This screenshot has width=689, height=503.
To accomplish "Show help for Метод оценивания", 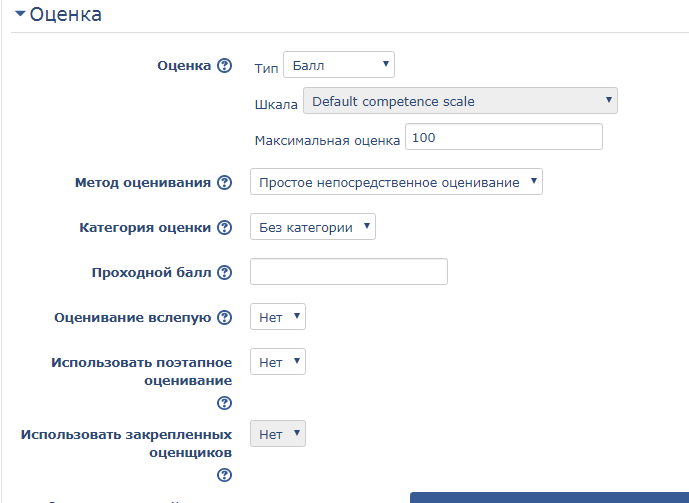I will [225, 183].
